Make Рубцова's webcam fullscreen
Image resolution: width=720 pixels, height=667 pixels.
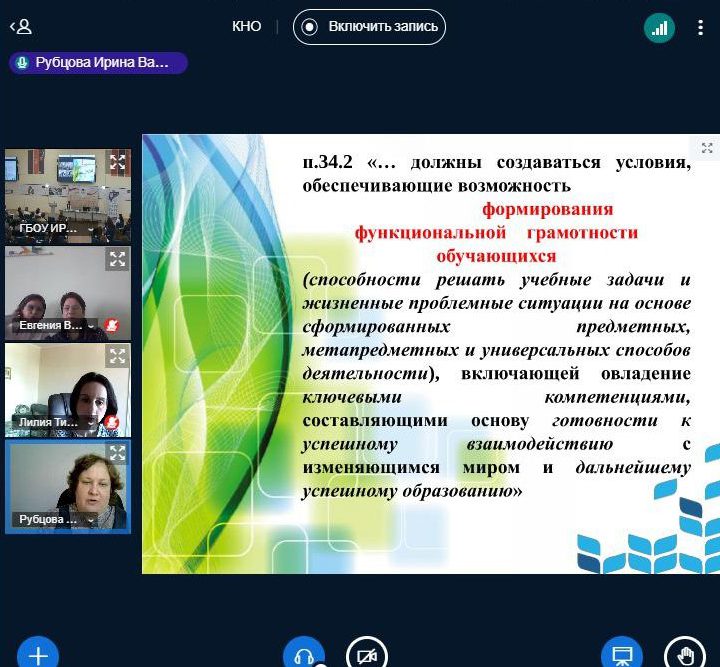pos(117,454)
